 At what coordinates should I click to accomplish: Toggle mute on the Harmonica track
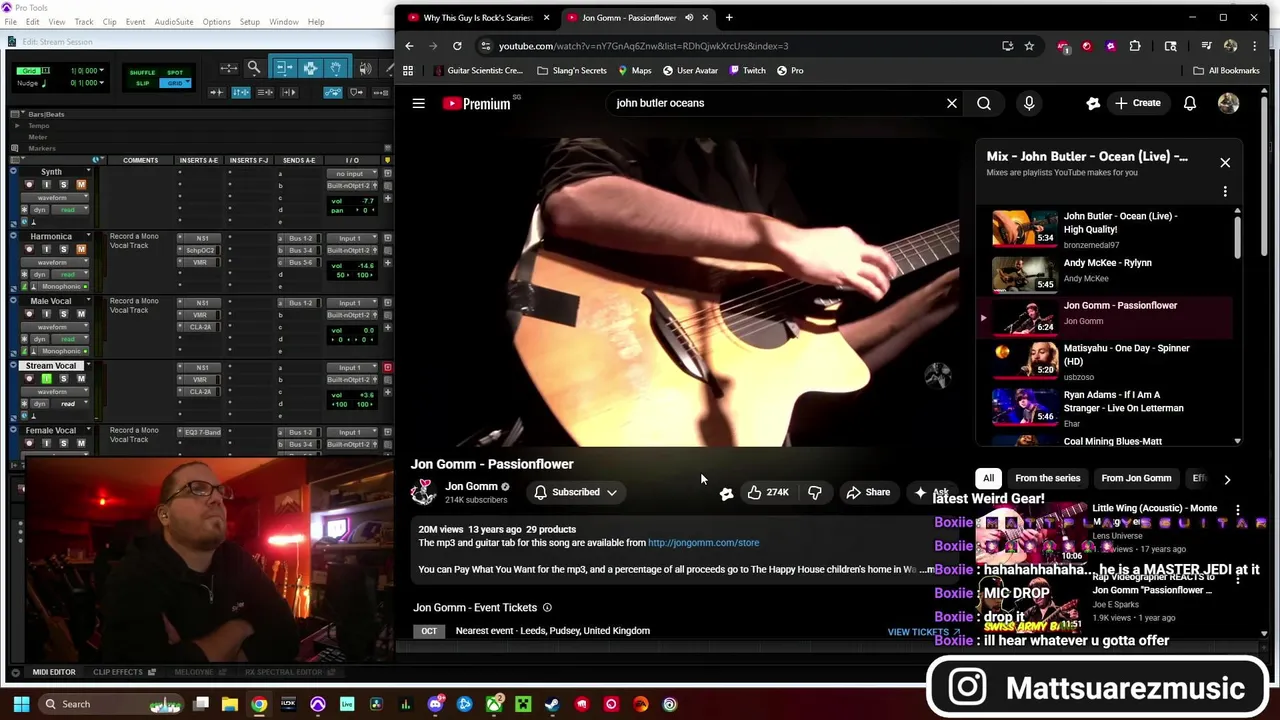click(x=81, y=249)
